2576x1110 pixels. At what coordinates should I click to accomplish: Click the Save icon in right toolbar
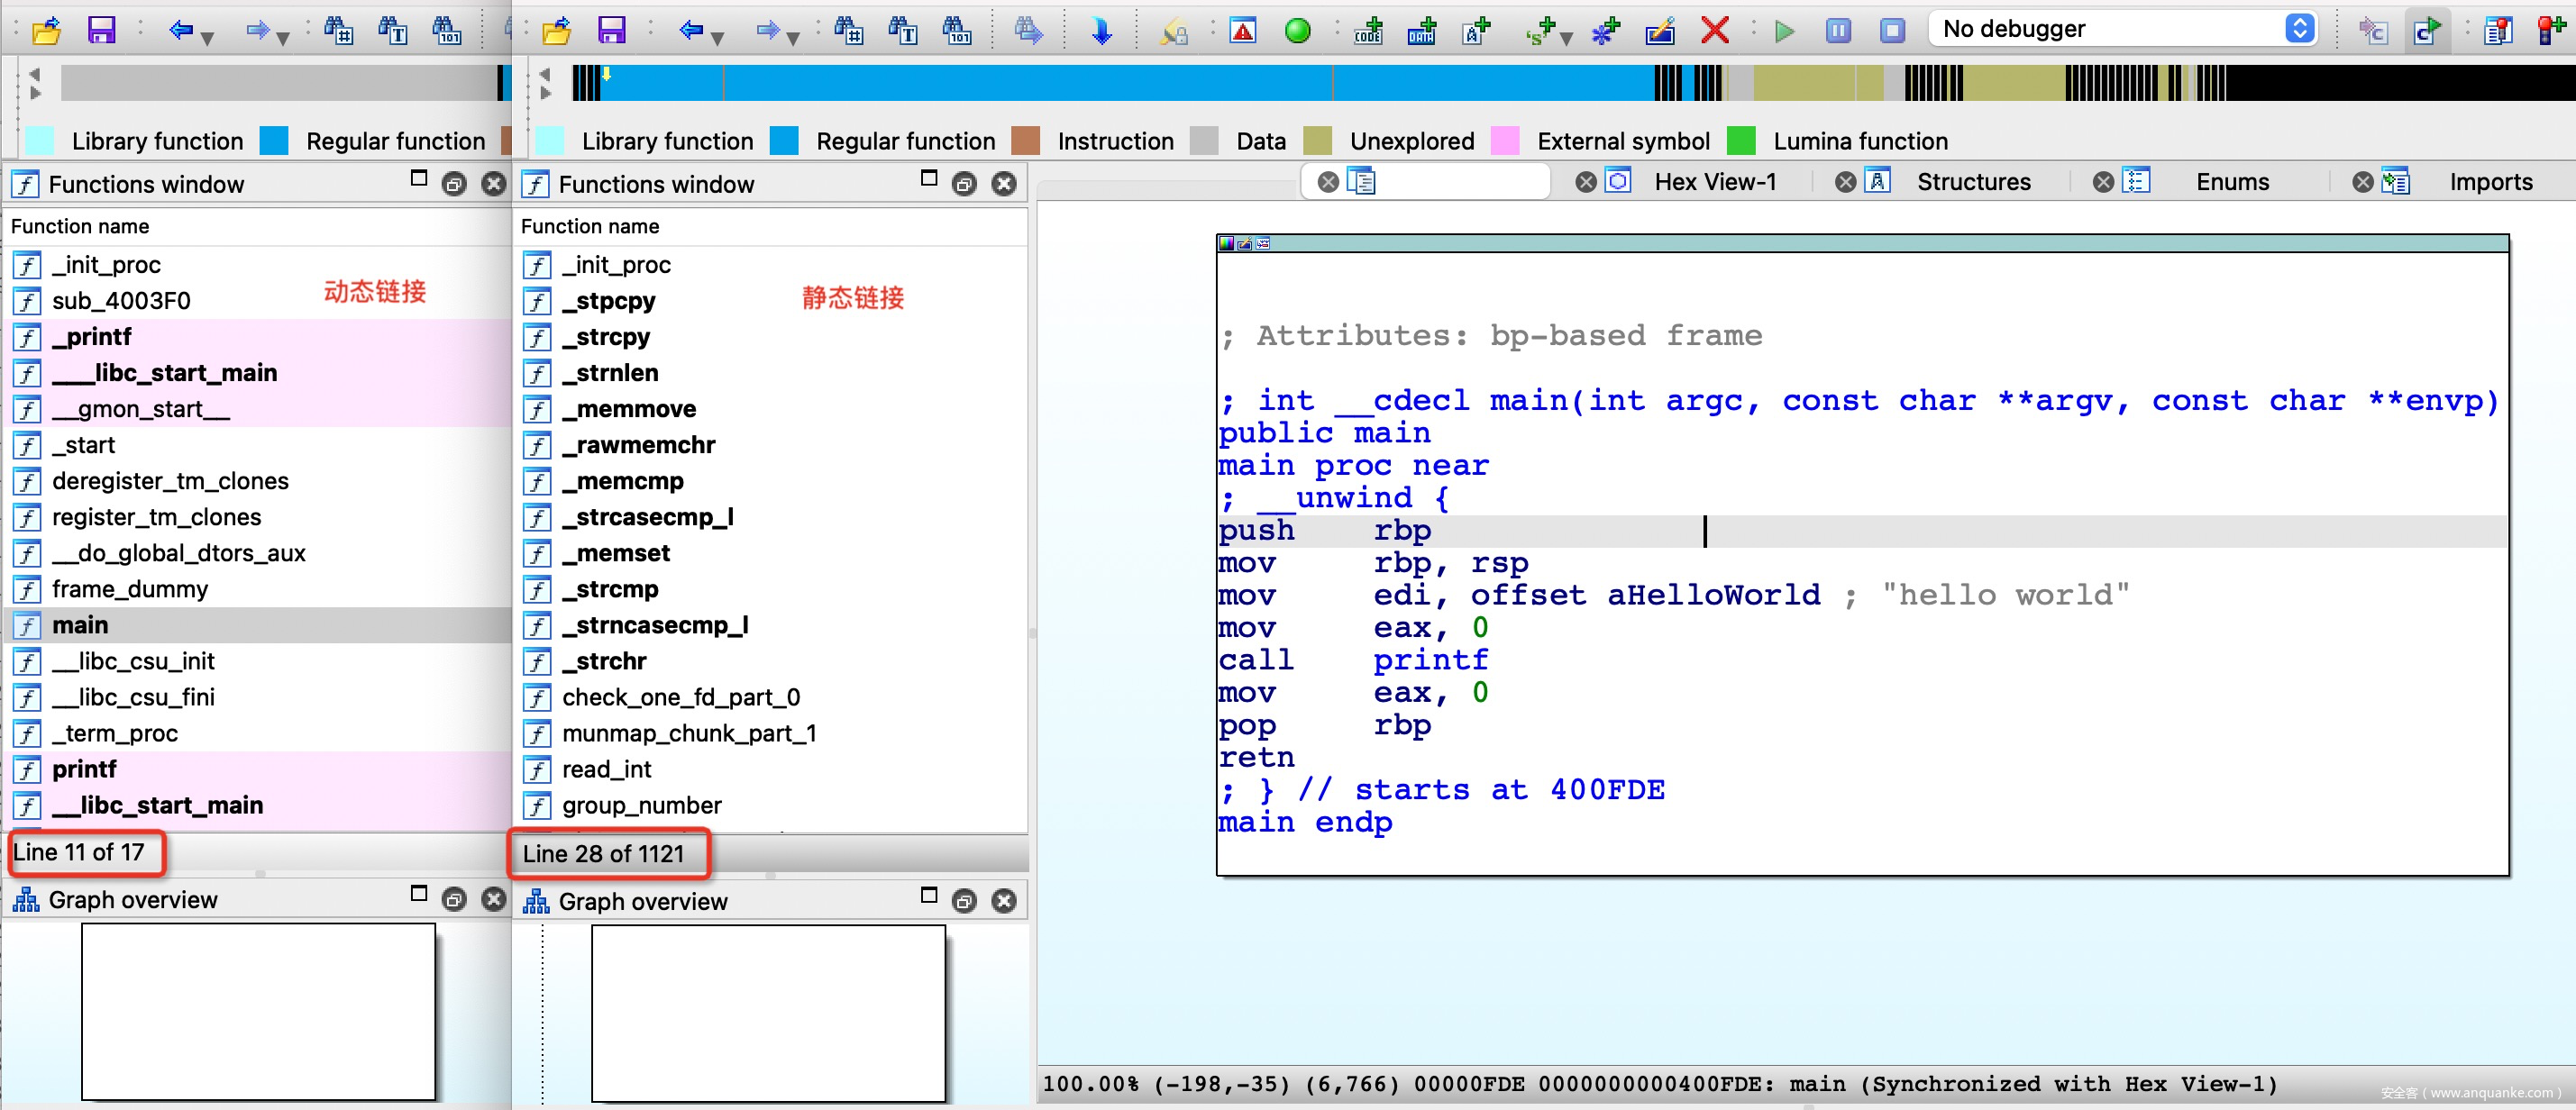click(x=611, y=30)
